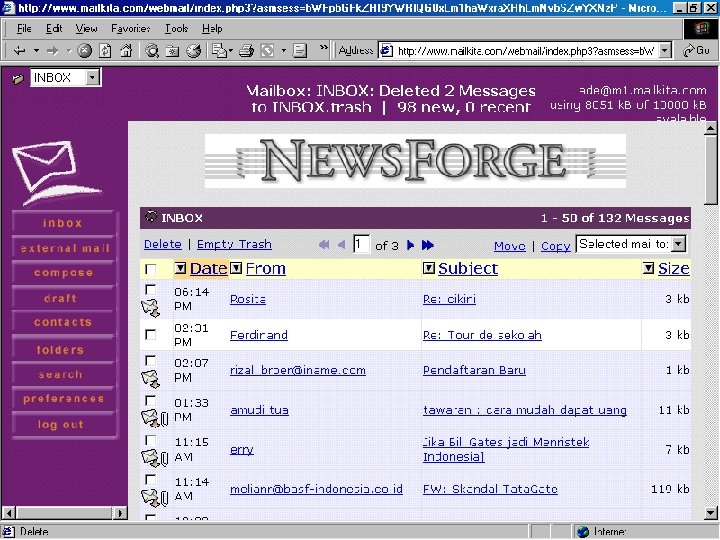This screenshot has height=540, width=720.
Task: Click the external mail sidebar button
Action: (63, 248)
